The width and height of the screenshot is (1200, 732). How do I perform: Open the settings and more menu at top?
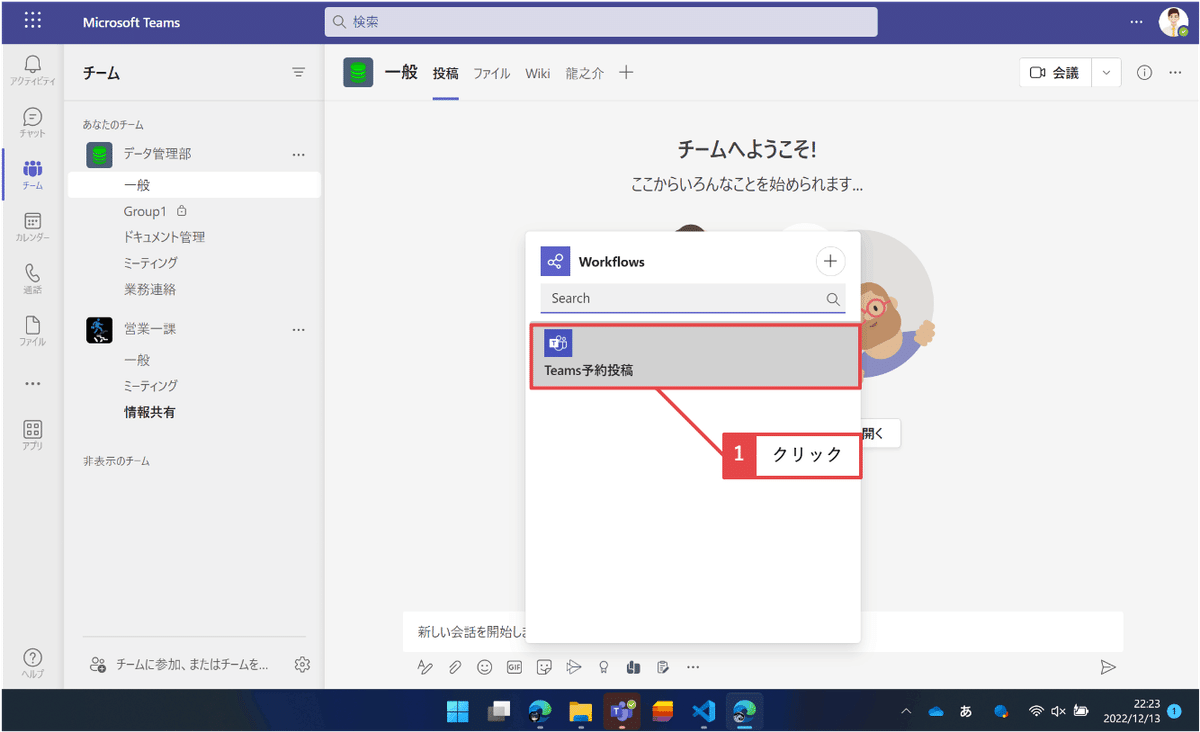1136,21
